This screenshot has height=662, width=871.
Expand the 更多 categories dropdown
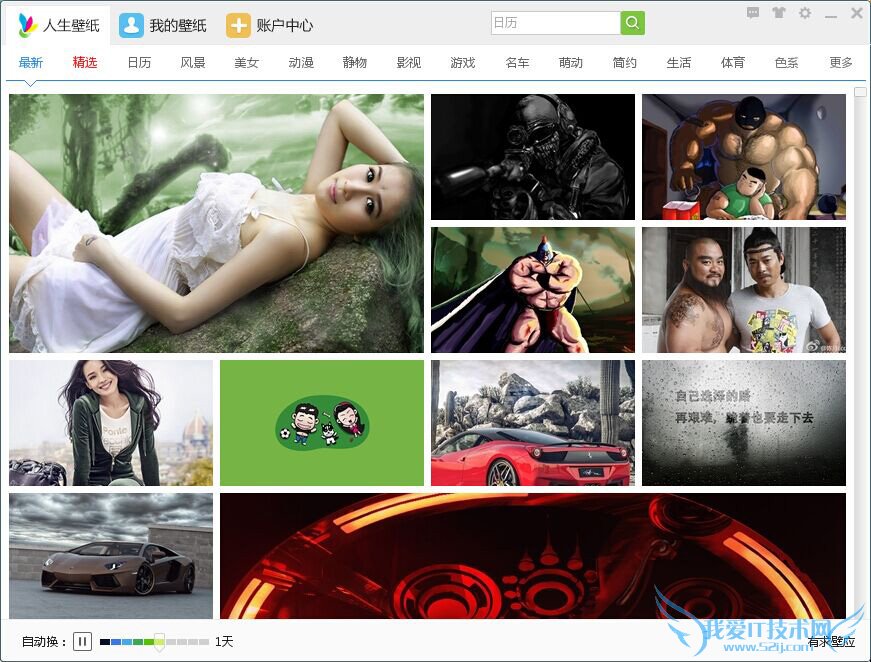click(839, 62)
